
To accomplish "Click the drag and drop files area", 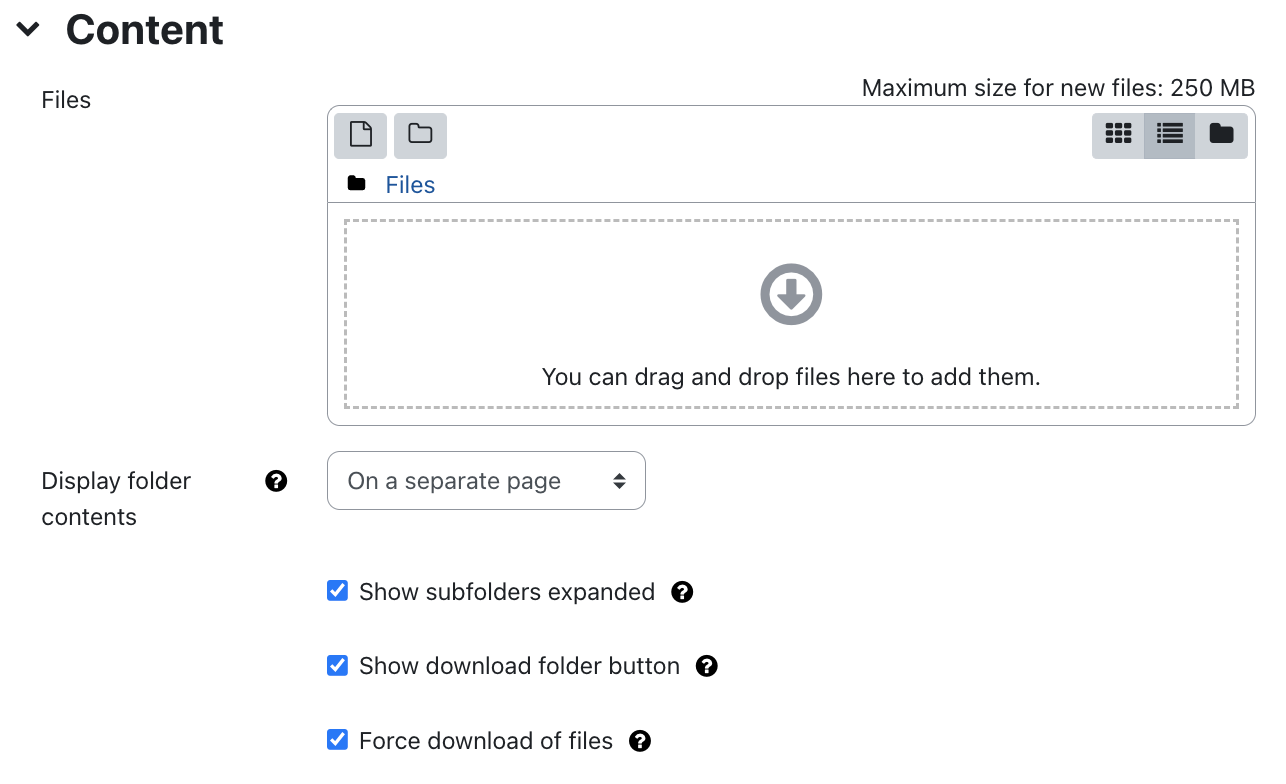I will pyautogui.click(x=791, y=314).
